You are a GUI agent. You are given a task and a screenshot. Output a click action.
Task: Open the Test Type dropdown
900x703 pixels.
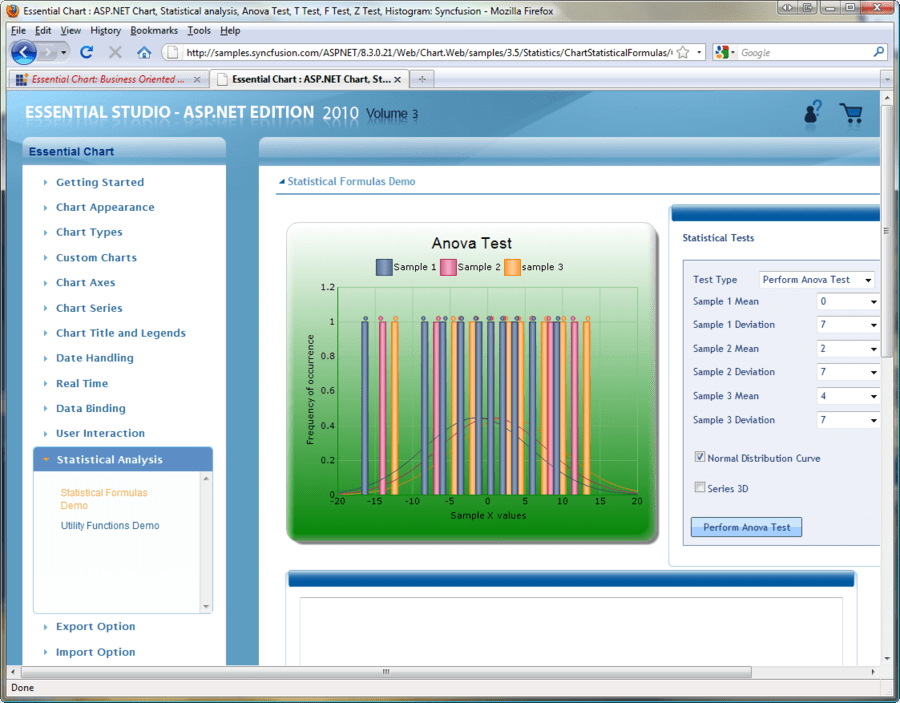pos(817,279)
